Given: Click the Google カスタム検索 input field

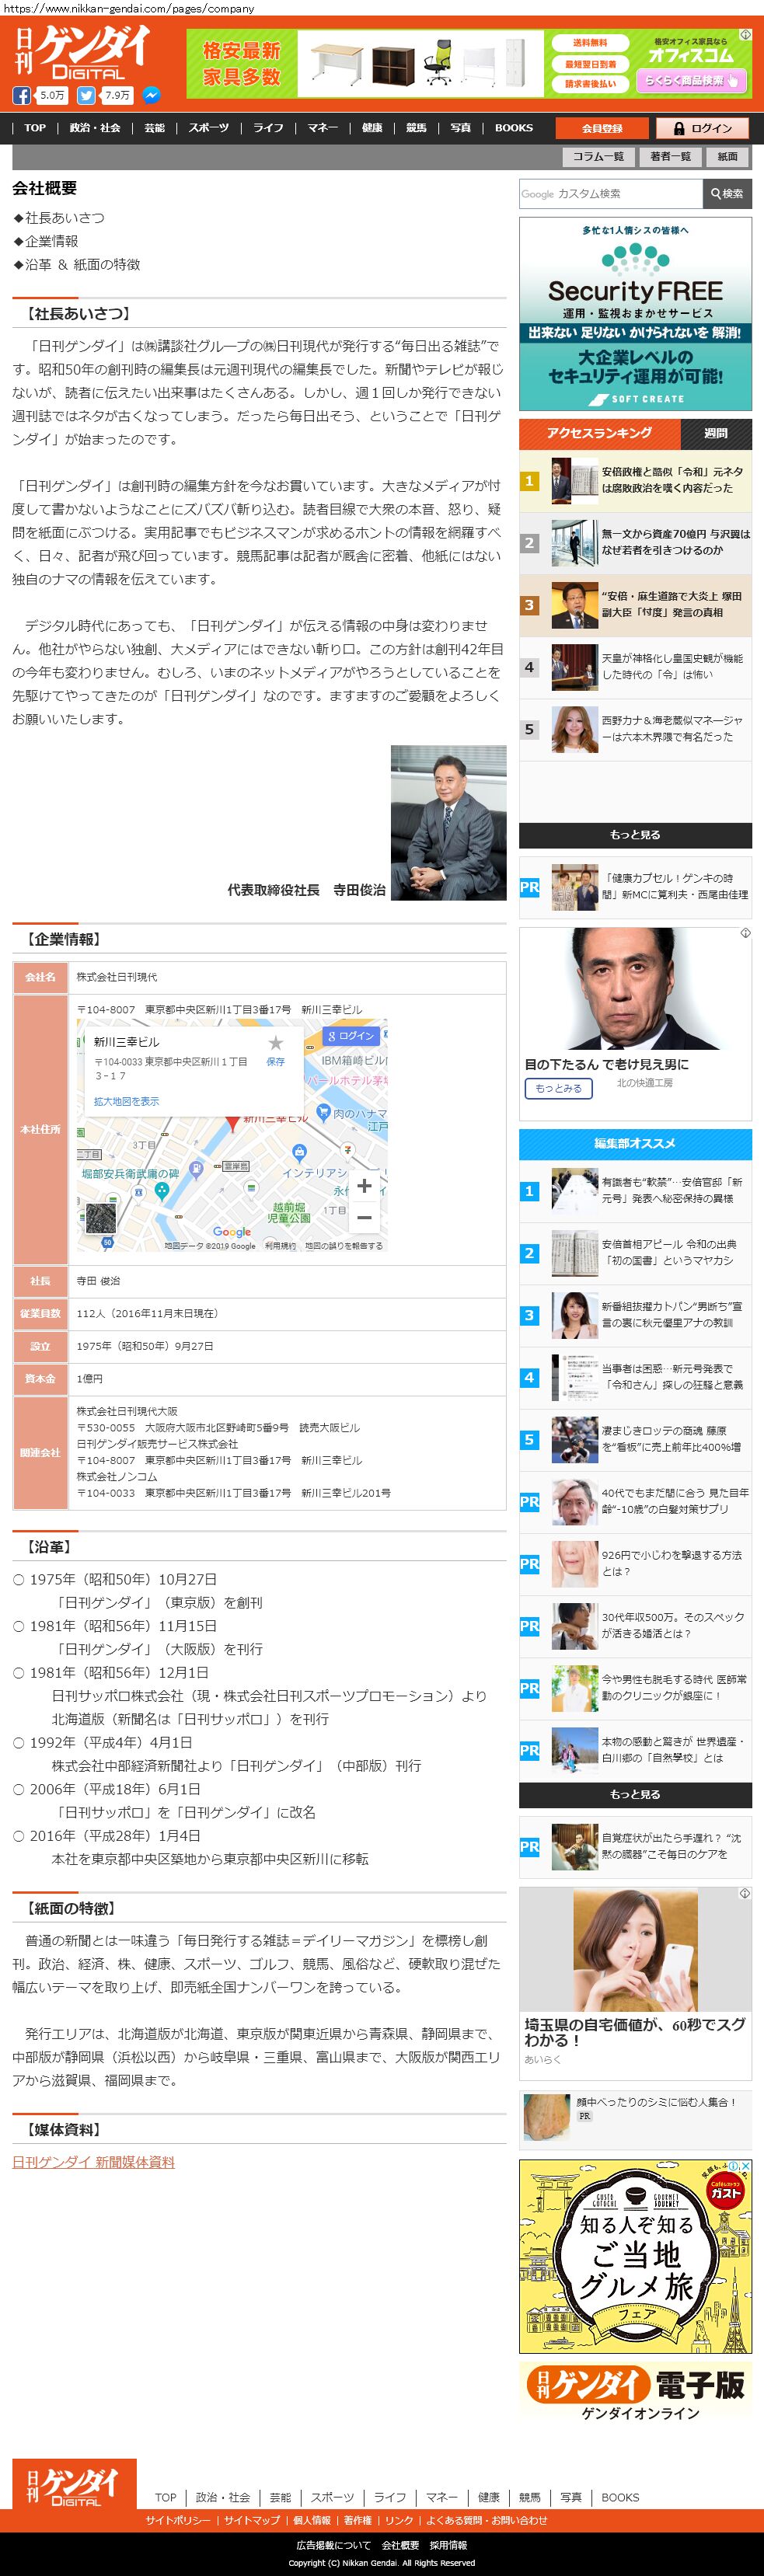Looking at the screenshot, I should tap(610, 194).
